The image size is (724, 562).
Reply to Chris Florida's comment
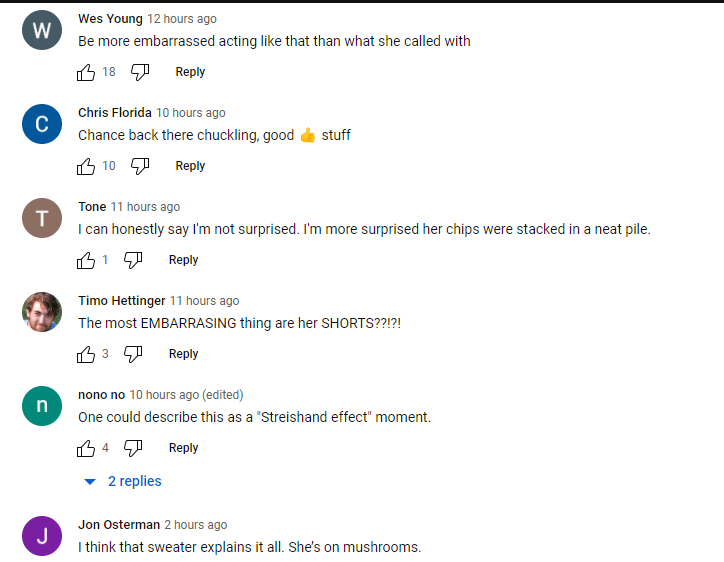click(190, 166)
